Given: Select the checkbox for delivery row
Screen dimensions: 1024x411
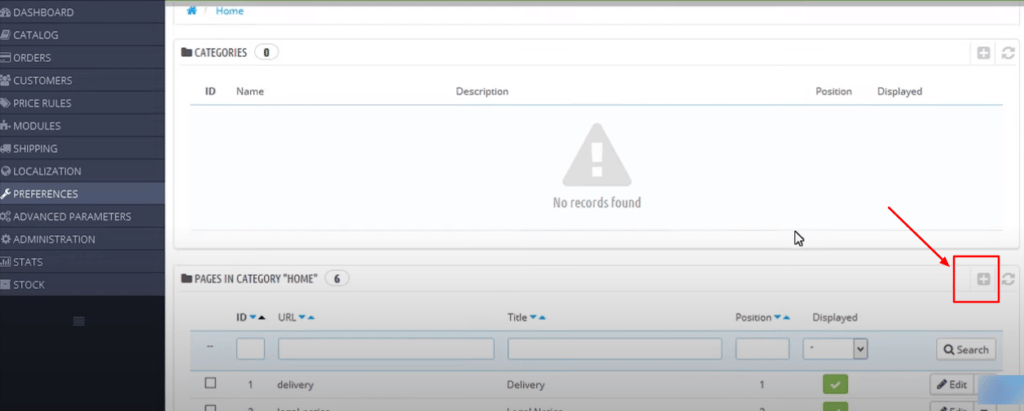Looking at the screenshot, I should click(x=210, y=383).
